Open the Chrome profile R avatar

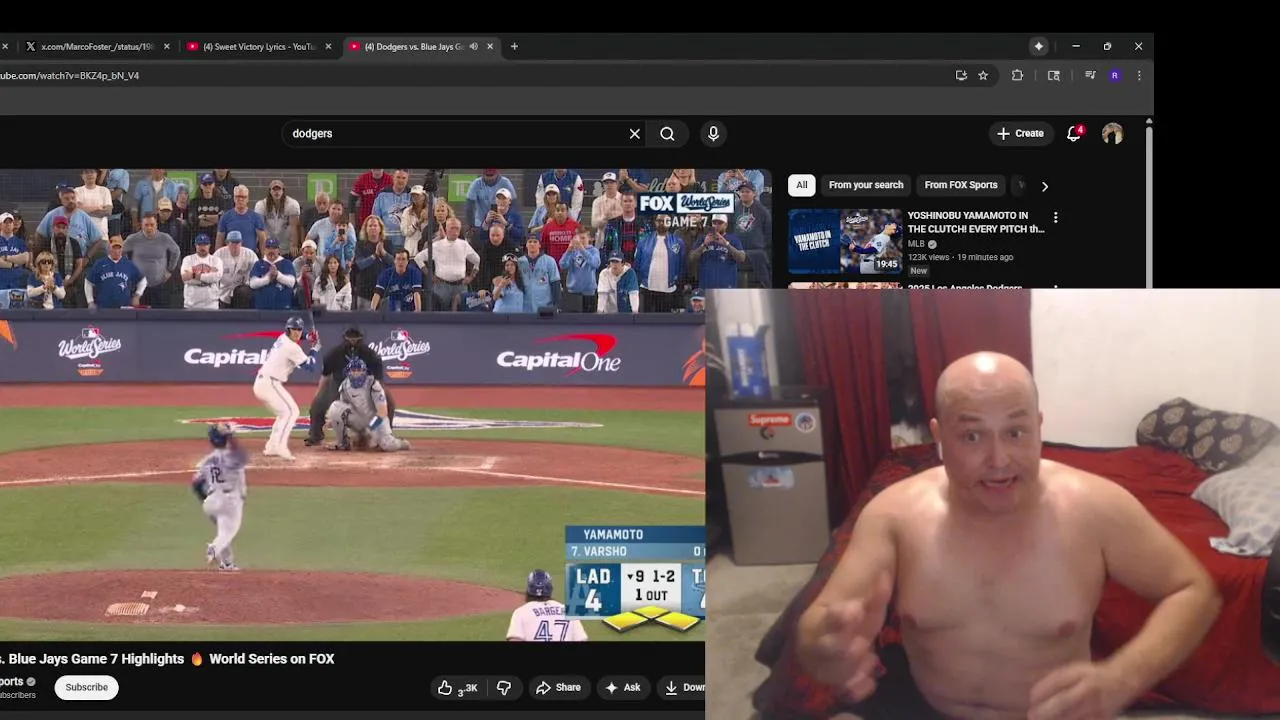(x=1114, y=75)
